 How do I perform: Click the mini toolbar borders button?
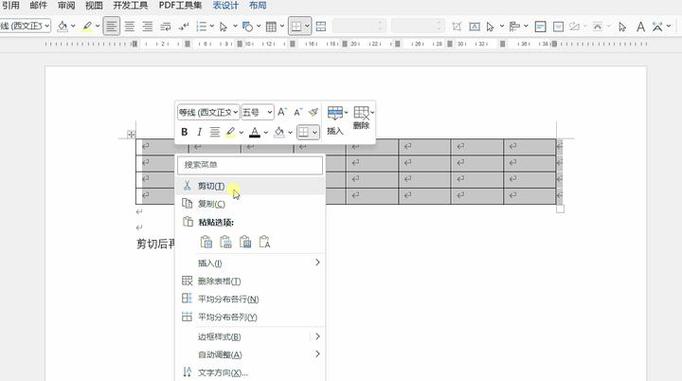(x=304, y=132)
